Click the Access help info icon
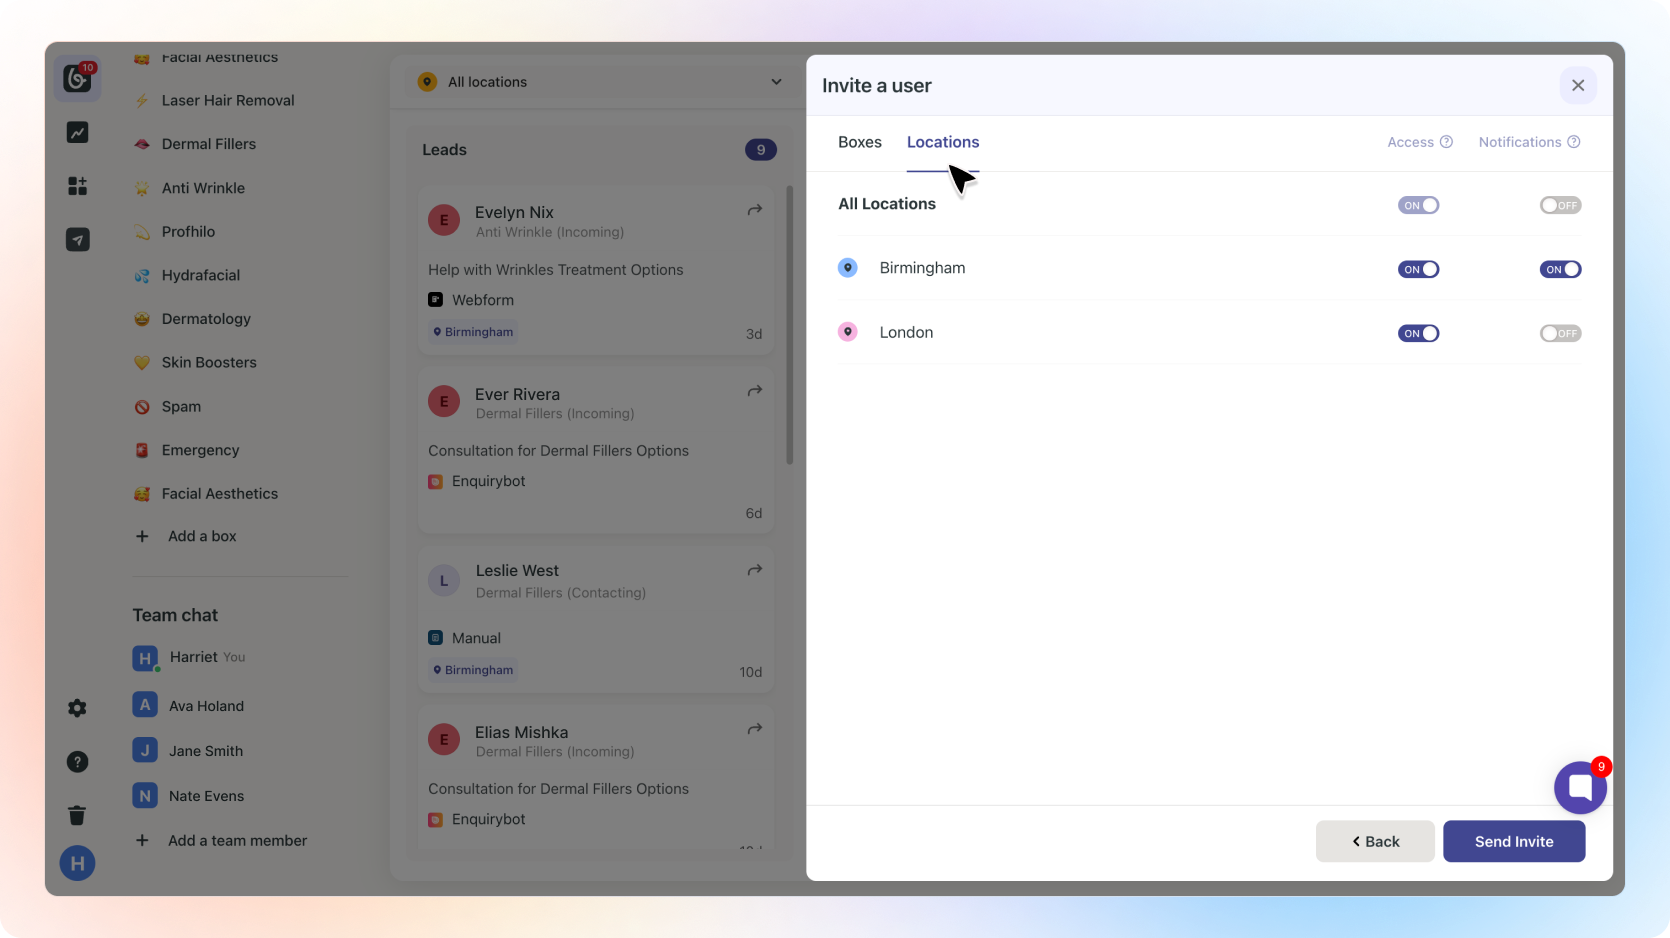Viewport: 1670px width, 938px height. click(x=1446, y=142)
